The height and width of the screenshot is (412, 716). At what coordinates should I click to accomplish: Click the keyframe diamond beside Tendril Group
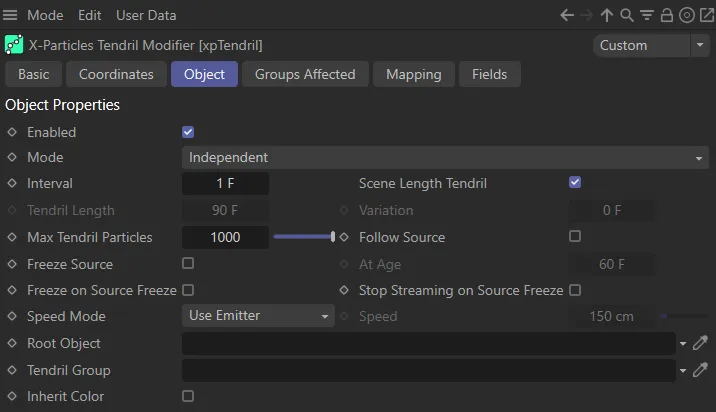(12, 370)
